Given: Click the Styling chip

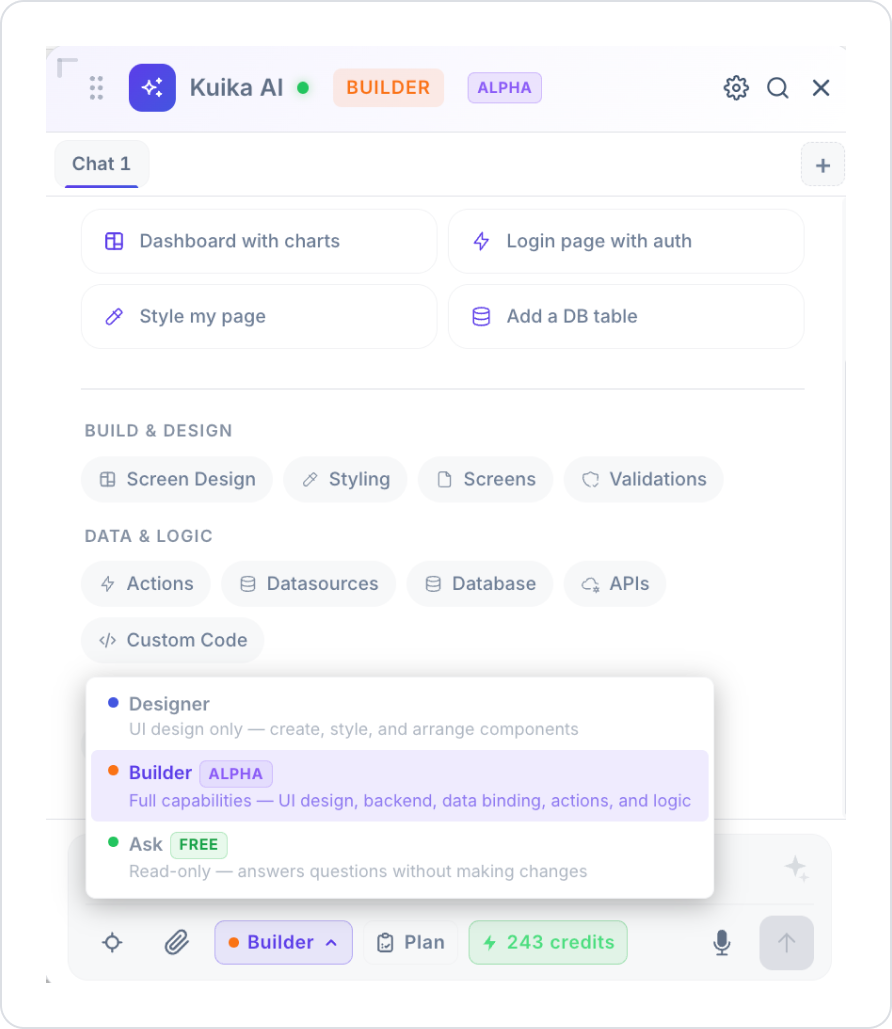Looking at the screenshot, I should tap(345, 480).
